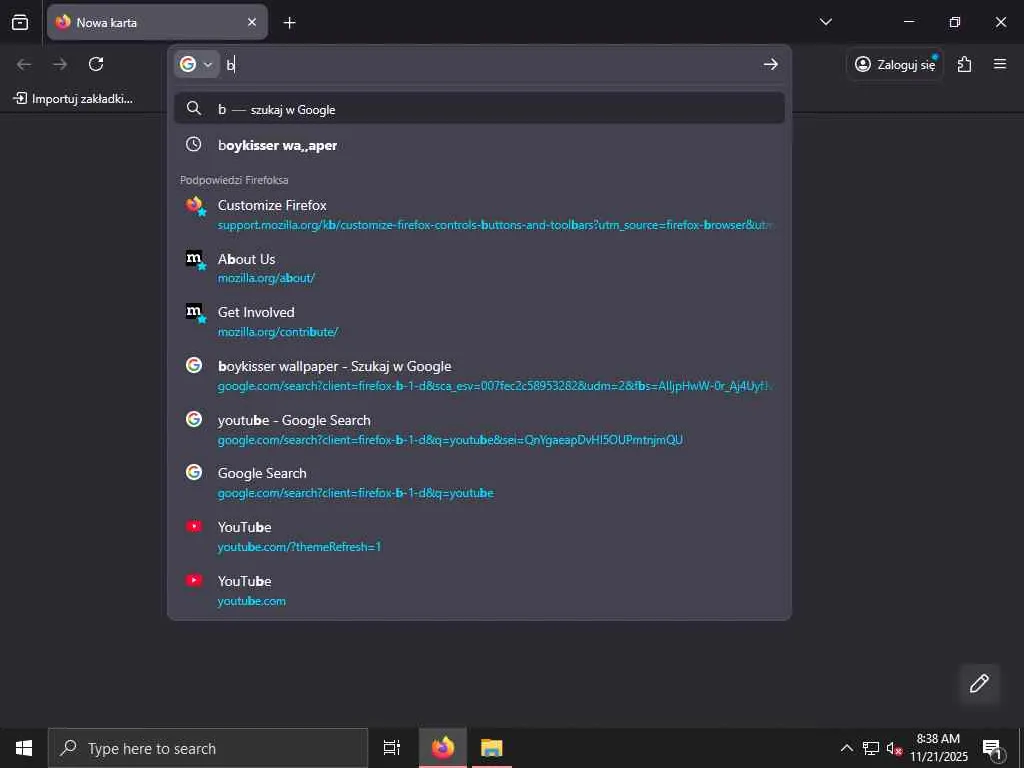Click the Windows taskbar search box
The height and width of the screenshot is (768, 1024).
click(x=208, y=748)
